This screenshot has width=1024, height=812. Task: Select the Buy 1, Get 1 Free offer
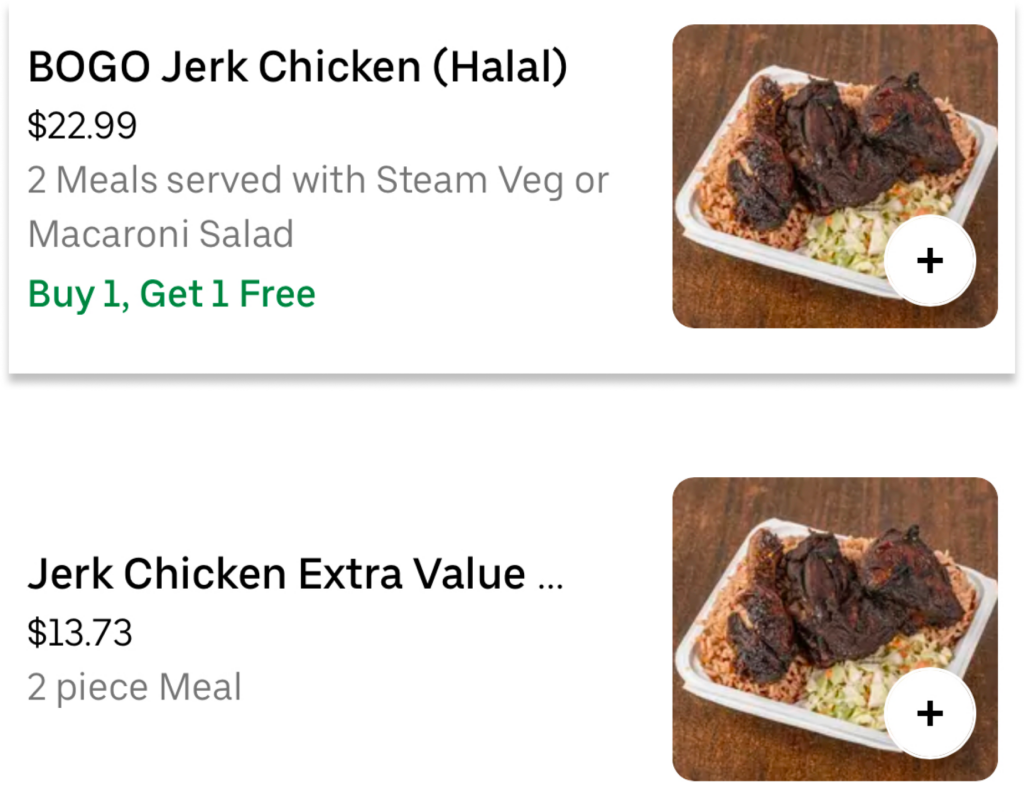[x=172, y=294]
